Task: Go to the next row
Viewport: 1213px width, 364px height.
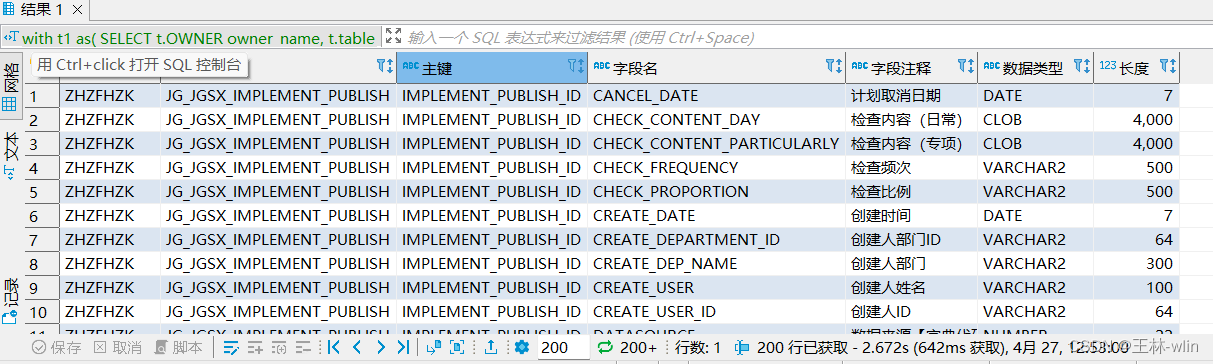Action: (x=380, y=348)
